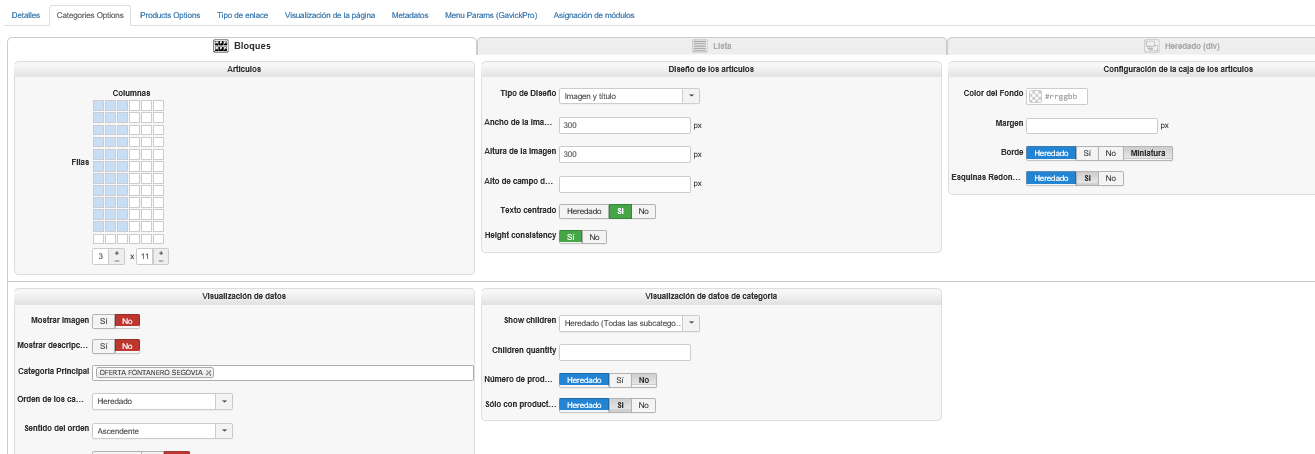Disable Height consistency by choosing No
This screenshot has width=1315, height=454.
(x=594, y=237)
